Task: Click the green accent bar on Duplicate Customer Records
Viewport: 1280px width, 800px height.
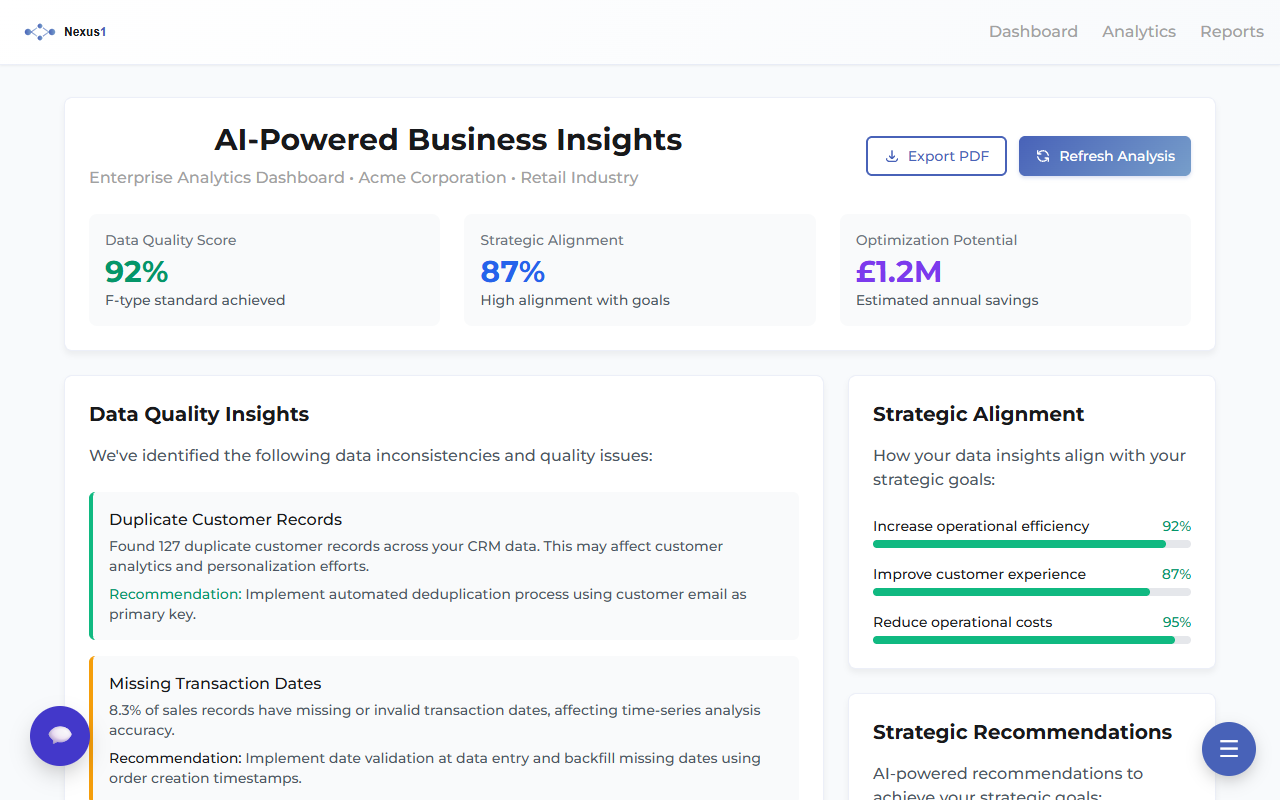Action: click(x=92, y=566)
